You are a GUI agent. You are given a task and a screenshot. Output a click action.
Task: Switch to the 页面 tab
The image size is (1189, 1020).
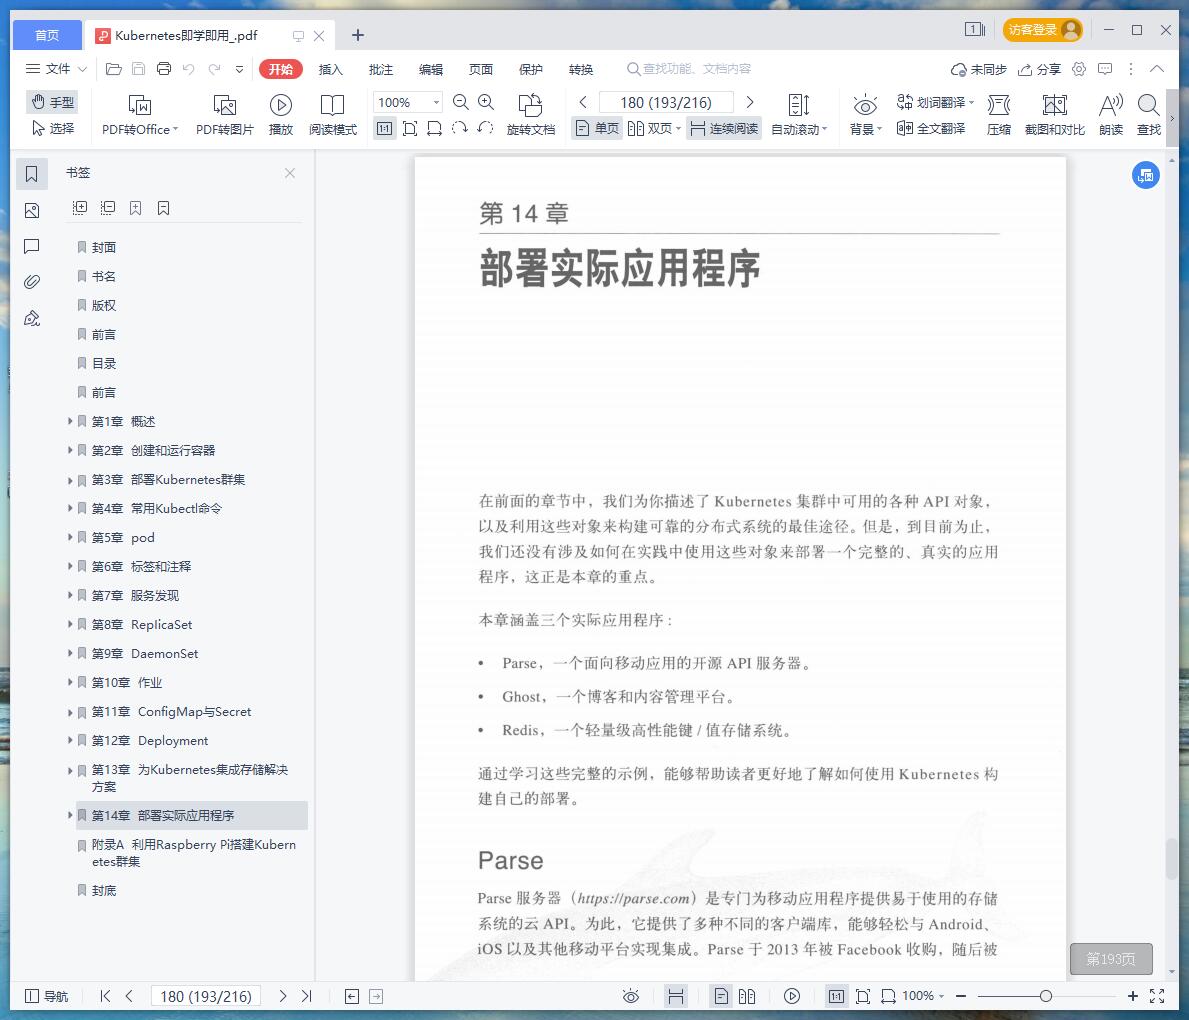(481, 69)
